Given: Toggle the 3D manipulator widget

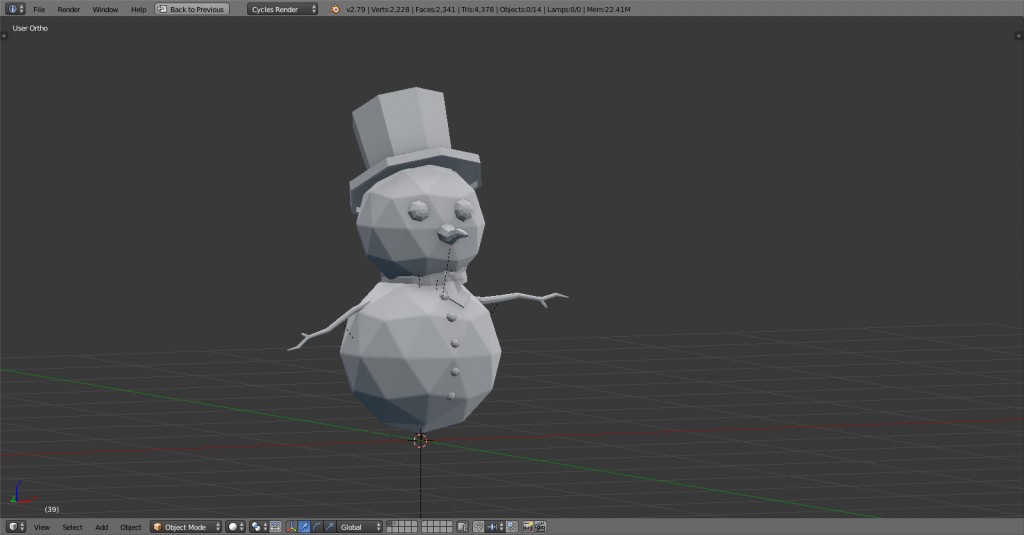Looking at the screenshot, I should 292,527.
